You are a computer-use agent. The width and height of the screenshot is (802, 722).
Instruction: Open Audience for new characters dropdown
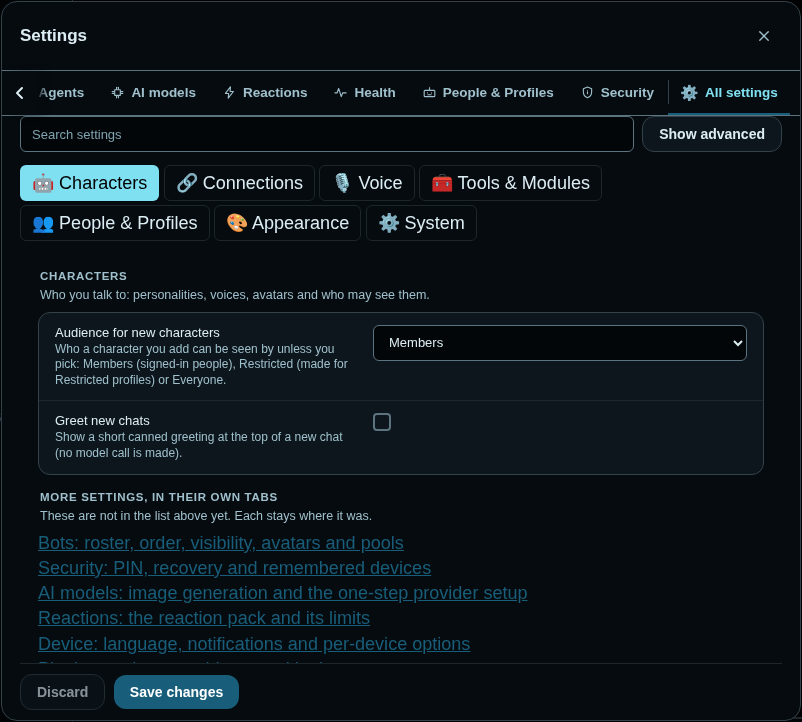point(560,343)
